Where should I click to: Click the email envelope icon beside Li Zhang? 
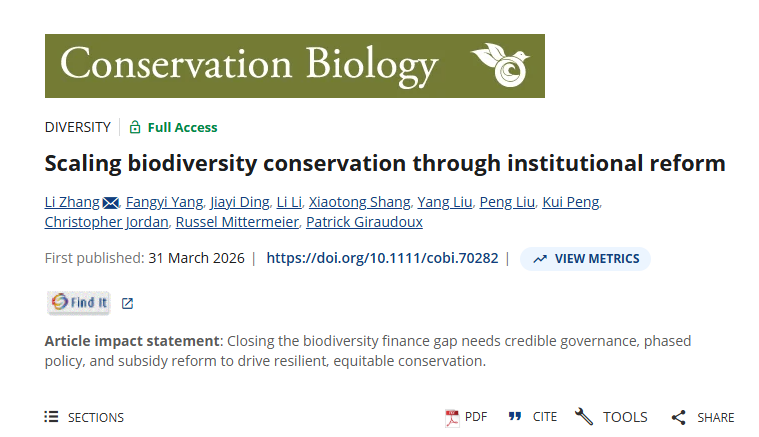(x=110, y=203)
